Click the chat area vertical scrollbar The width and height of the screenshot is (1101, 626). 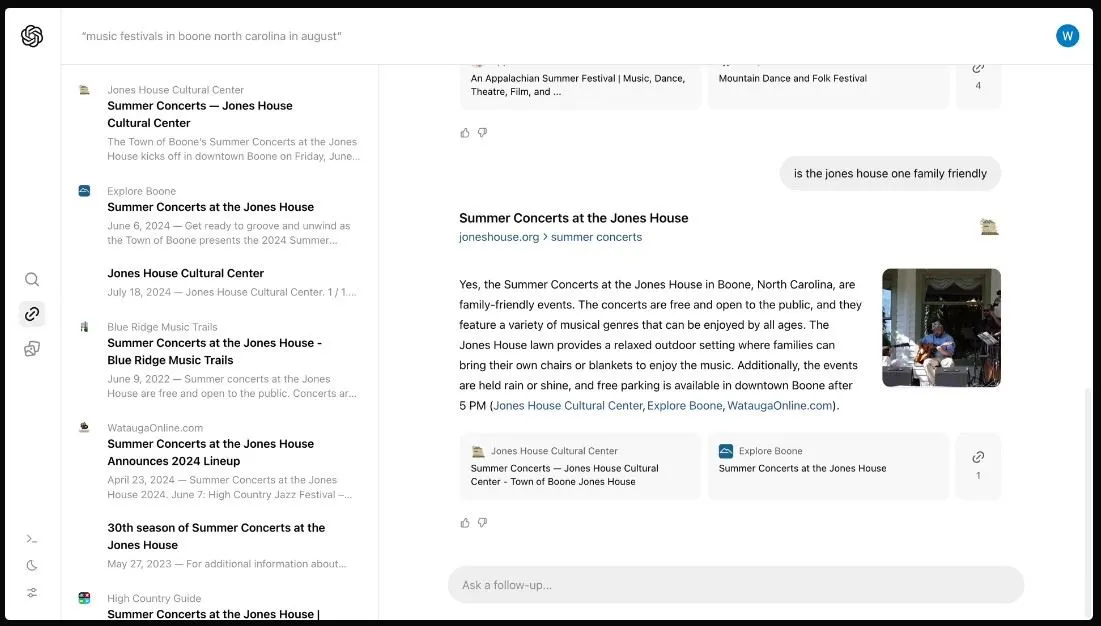tap(1089, 502)
